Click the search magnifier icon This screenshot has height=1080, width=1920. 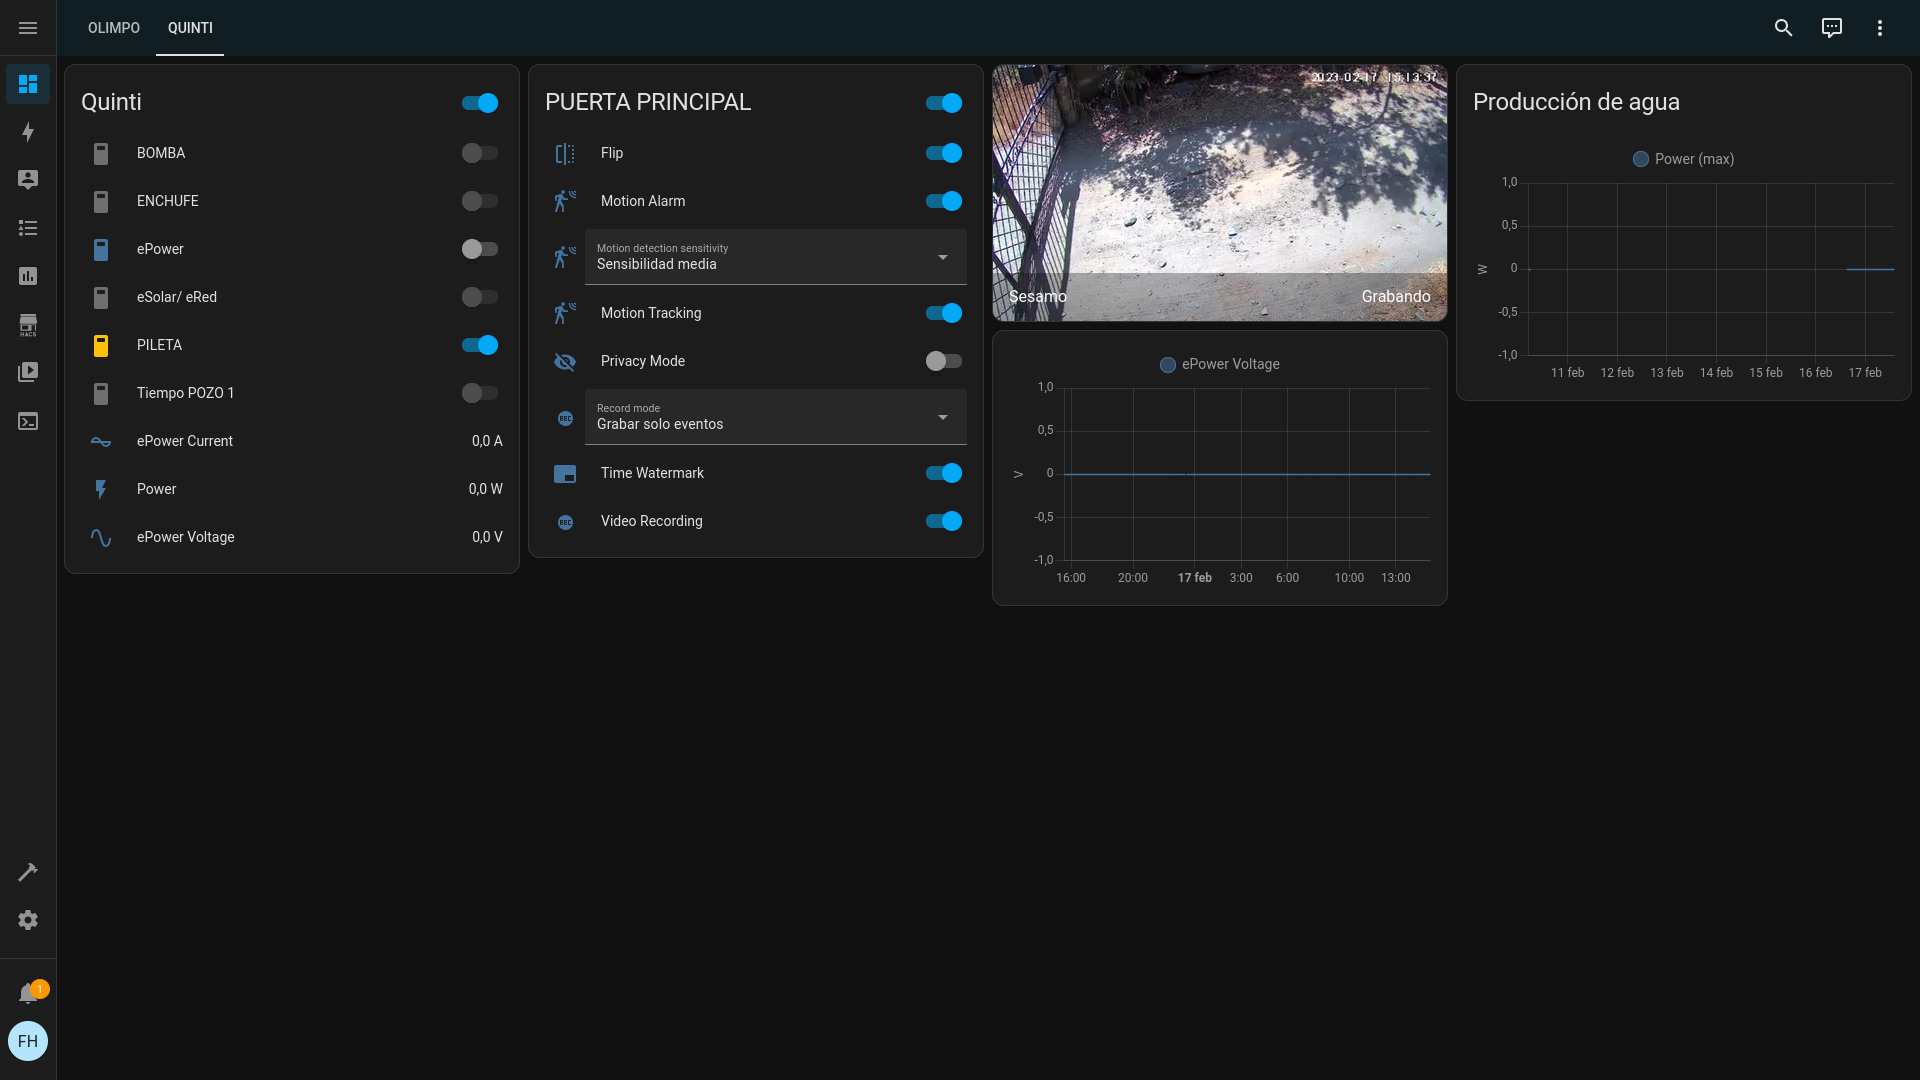[1783, 28]
